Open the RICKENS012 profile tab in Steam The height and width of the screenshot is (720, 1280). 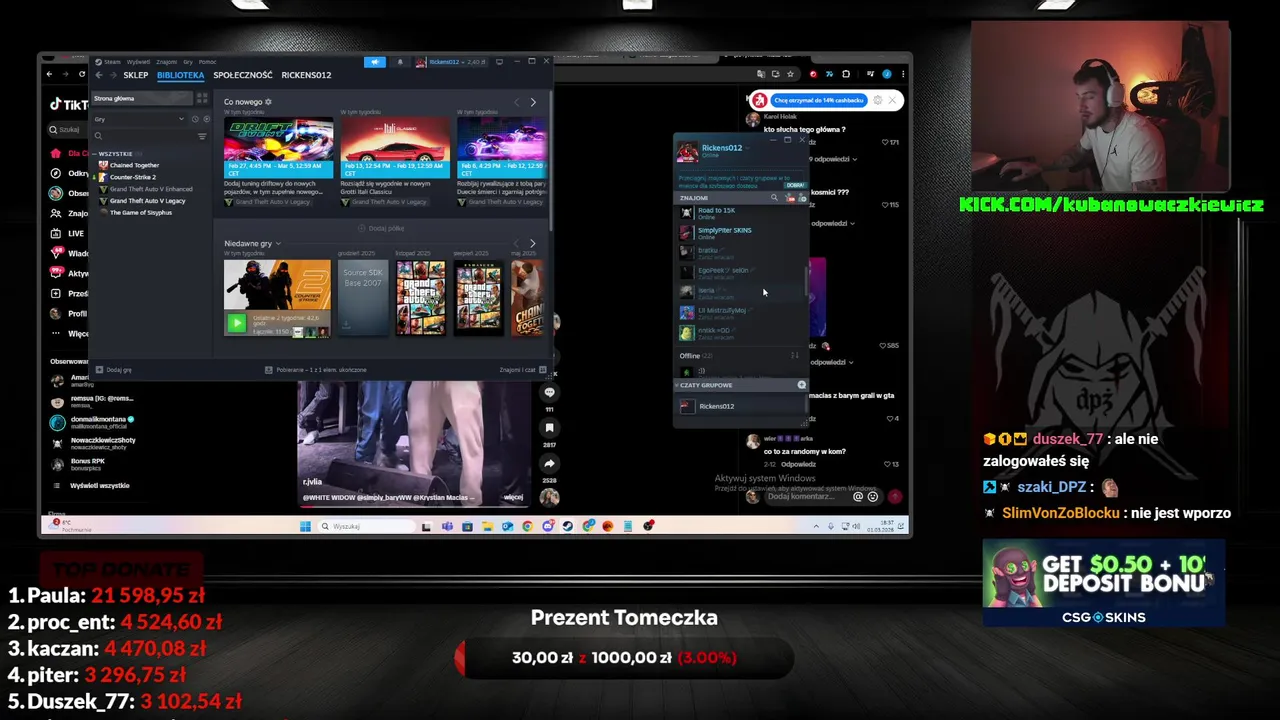pyautogui.click(x=306, y=75)
